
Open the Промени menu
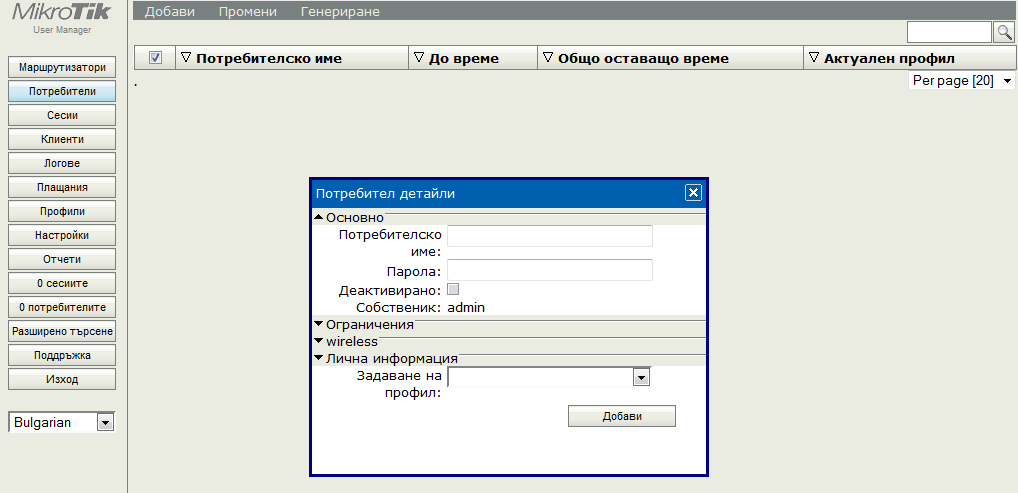click(247, 12)
